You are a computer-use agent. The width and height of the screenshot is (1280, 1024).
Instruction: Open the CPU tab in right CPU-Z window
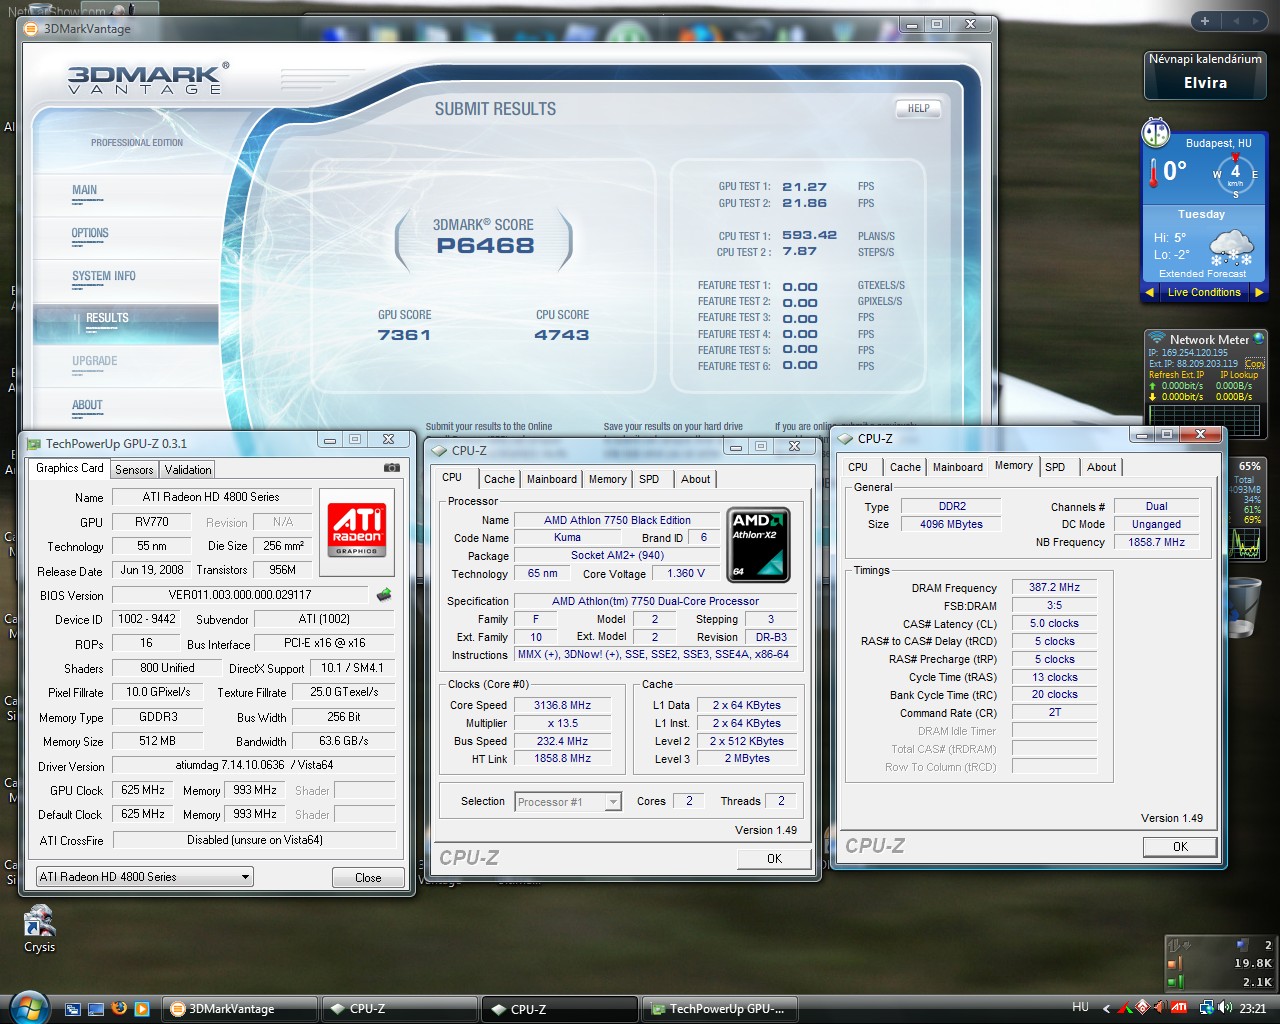[858, 467]
